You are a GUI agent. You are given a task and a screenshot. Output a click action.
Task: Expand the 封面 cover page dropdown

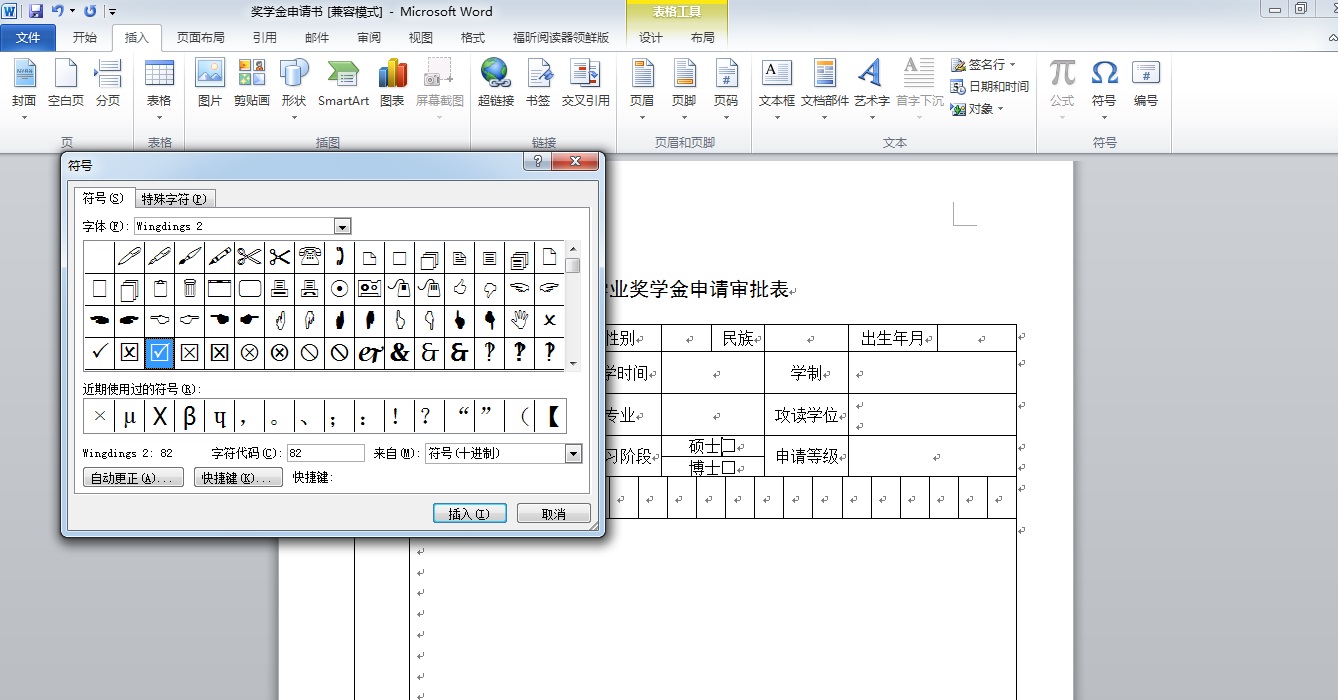pyautogui.click(x=24, y=118)
